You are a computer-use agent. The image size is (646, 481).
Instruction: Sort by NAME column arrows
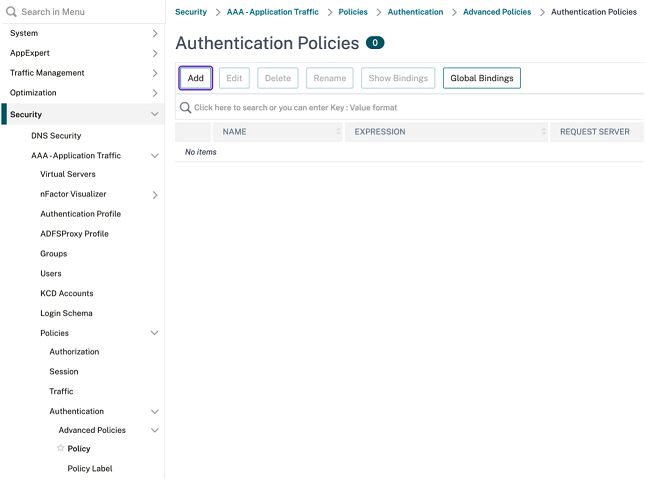(x=338, y=132)
